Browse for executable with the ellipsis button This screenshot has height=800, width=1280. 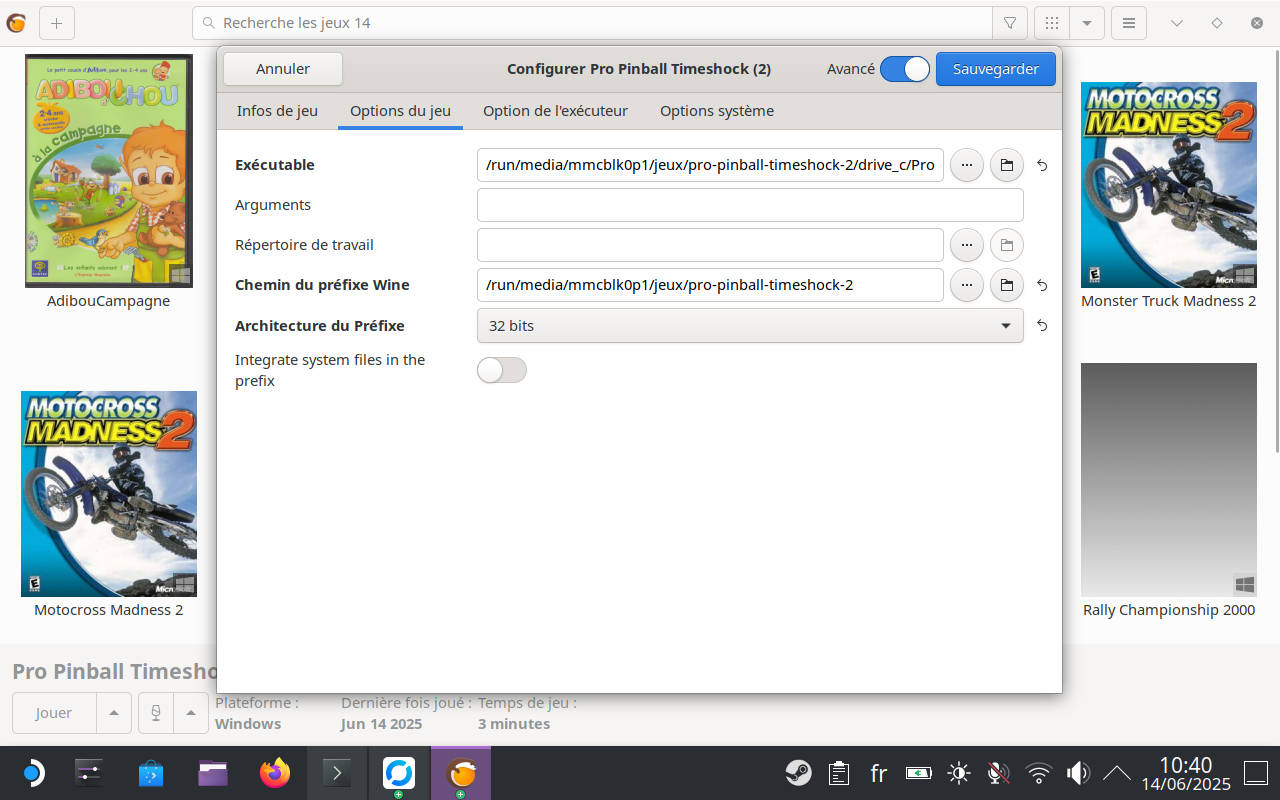(x=967, y=165)
